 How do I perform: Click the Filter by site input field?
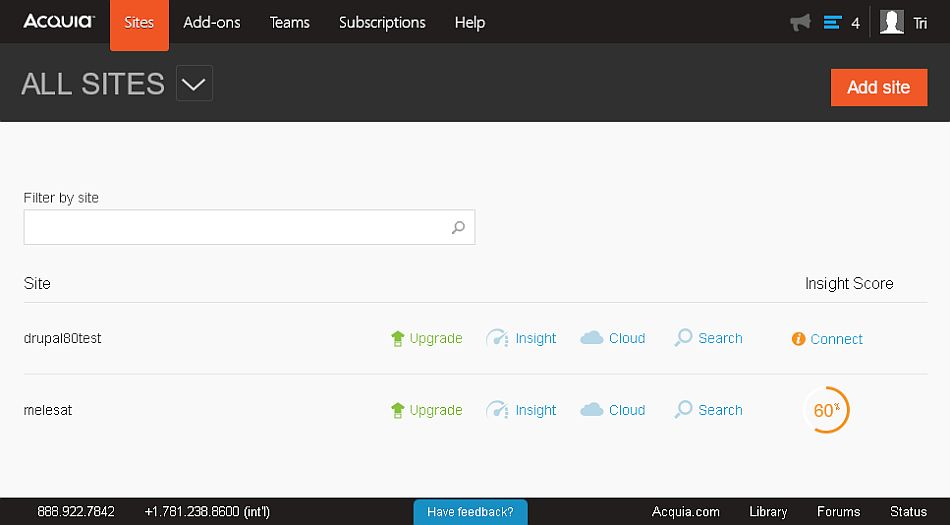pyautogui.click(x=235, y=227)
